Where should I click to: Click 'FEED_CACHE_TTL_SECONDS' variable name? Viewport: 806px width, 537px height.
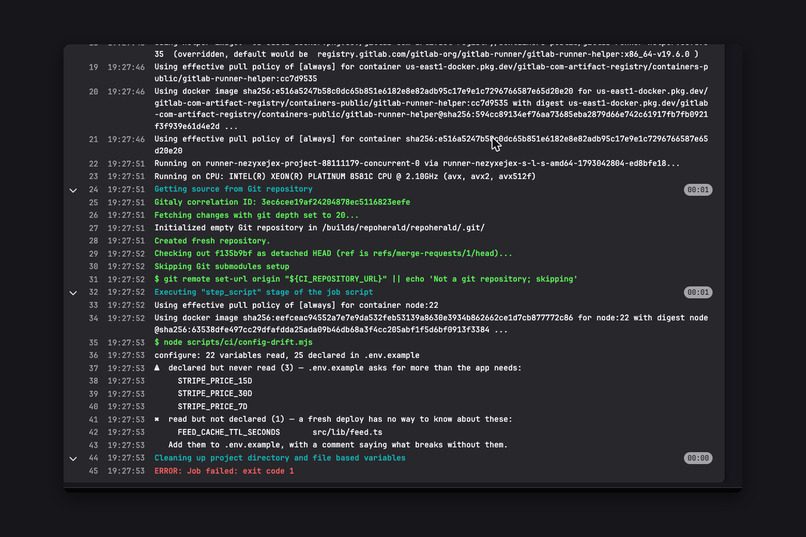point(229,432)
